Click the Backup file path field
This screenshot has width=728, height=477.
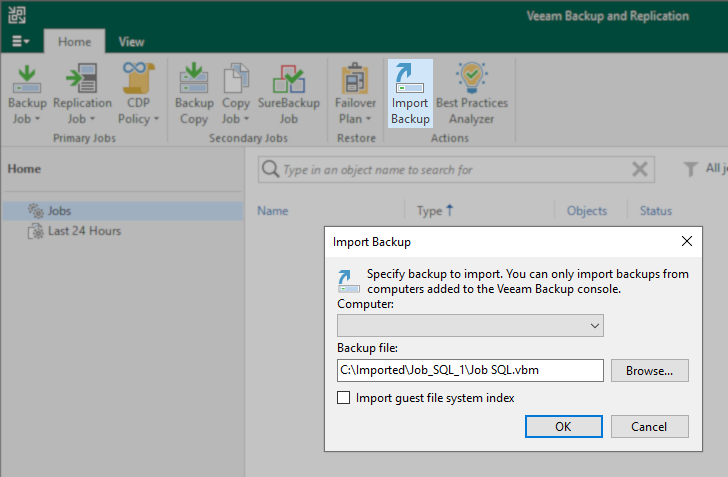click(470, 370)
